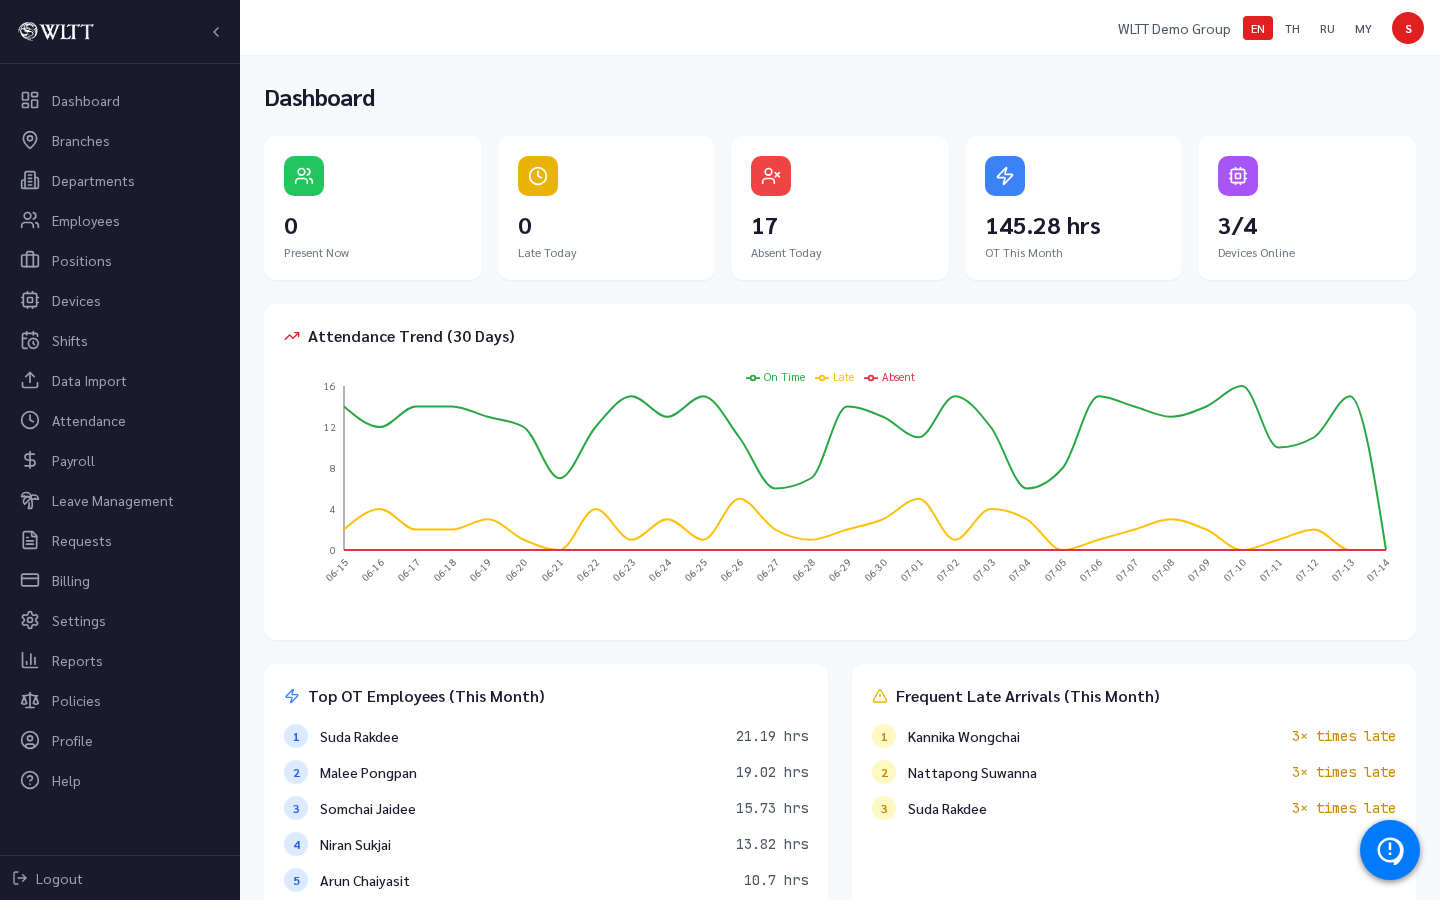Open the blue floating feedback button
Screen dimensions: 1440x900
pos(1390,850)
